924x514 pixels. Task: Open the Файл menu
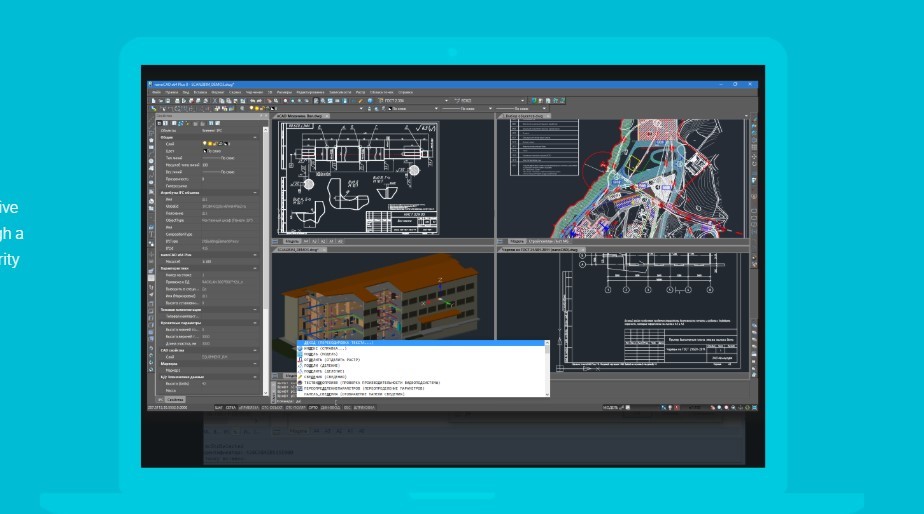157,92
